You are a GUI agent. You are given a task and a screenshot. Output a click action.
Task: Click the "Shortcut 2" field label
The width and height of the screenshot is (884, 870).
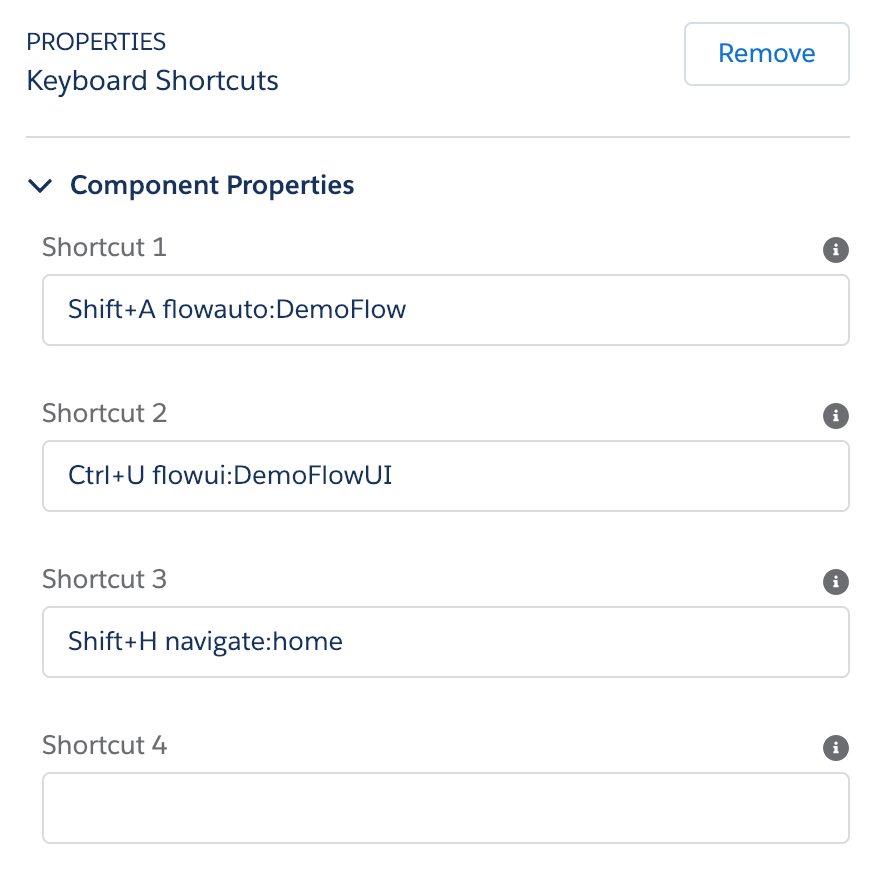coord(104,413)
